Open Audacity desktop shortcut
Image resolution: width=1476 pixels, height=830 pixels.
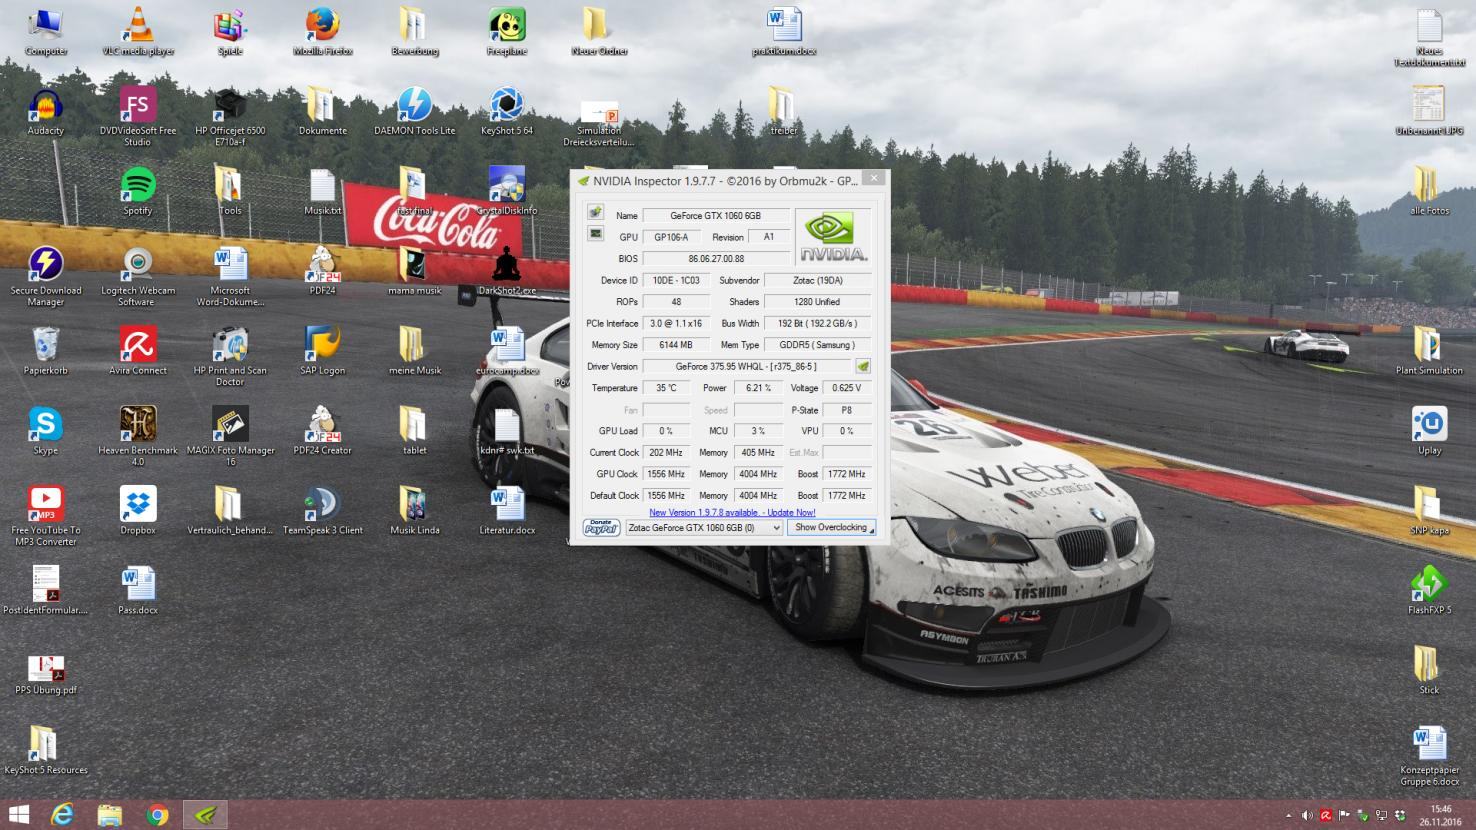pyautogui.click(x=46, y=112)
